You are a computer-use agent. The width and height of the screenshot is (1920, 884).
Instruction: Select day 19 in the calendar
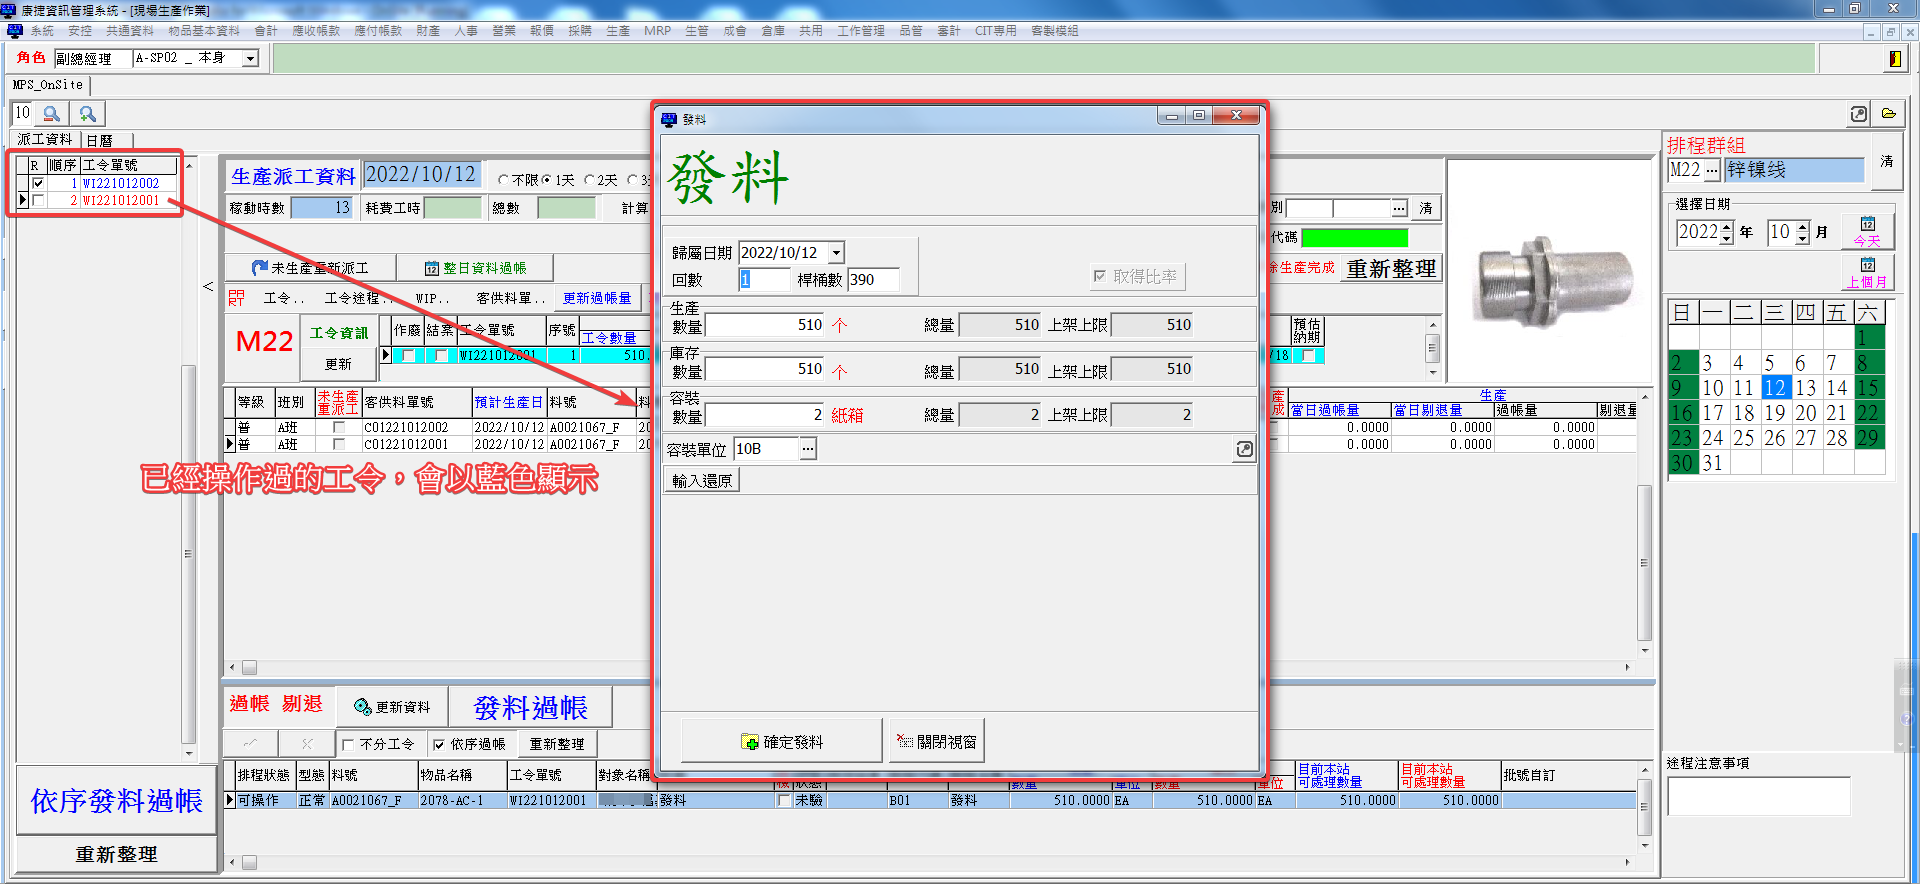1774,412
